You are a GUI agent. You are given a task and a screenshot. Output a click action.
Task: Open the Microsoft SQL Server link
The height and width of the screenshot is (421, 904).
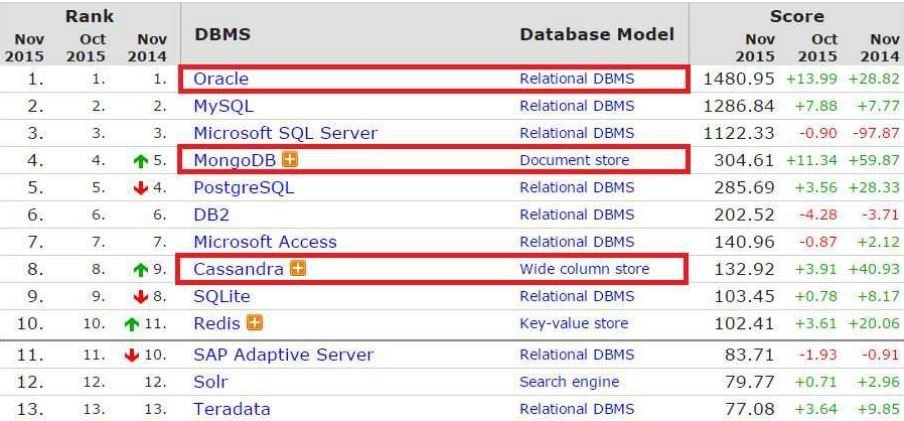click(285, 133)
